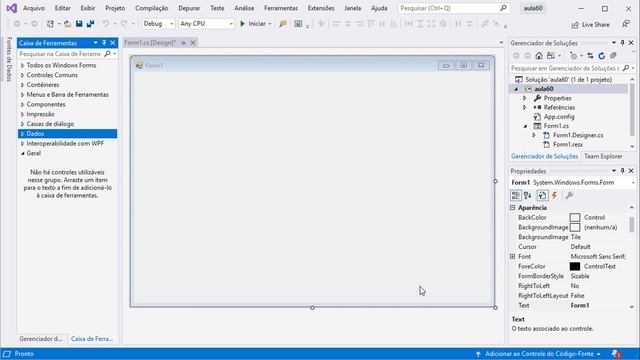
Task: Click Switch Views icon in Solution Explorer
Action: coord(551,56)
